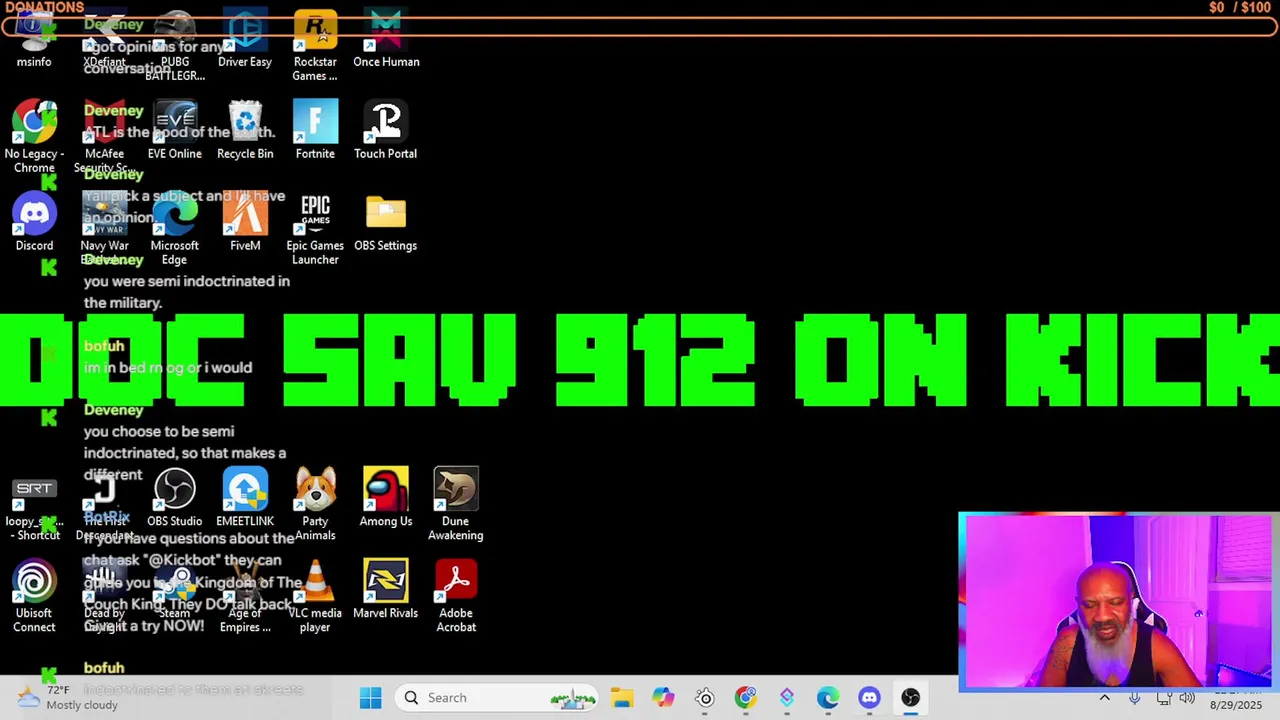Open Copilot from the taskbar

(663, 698)
